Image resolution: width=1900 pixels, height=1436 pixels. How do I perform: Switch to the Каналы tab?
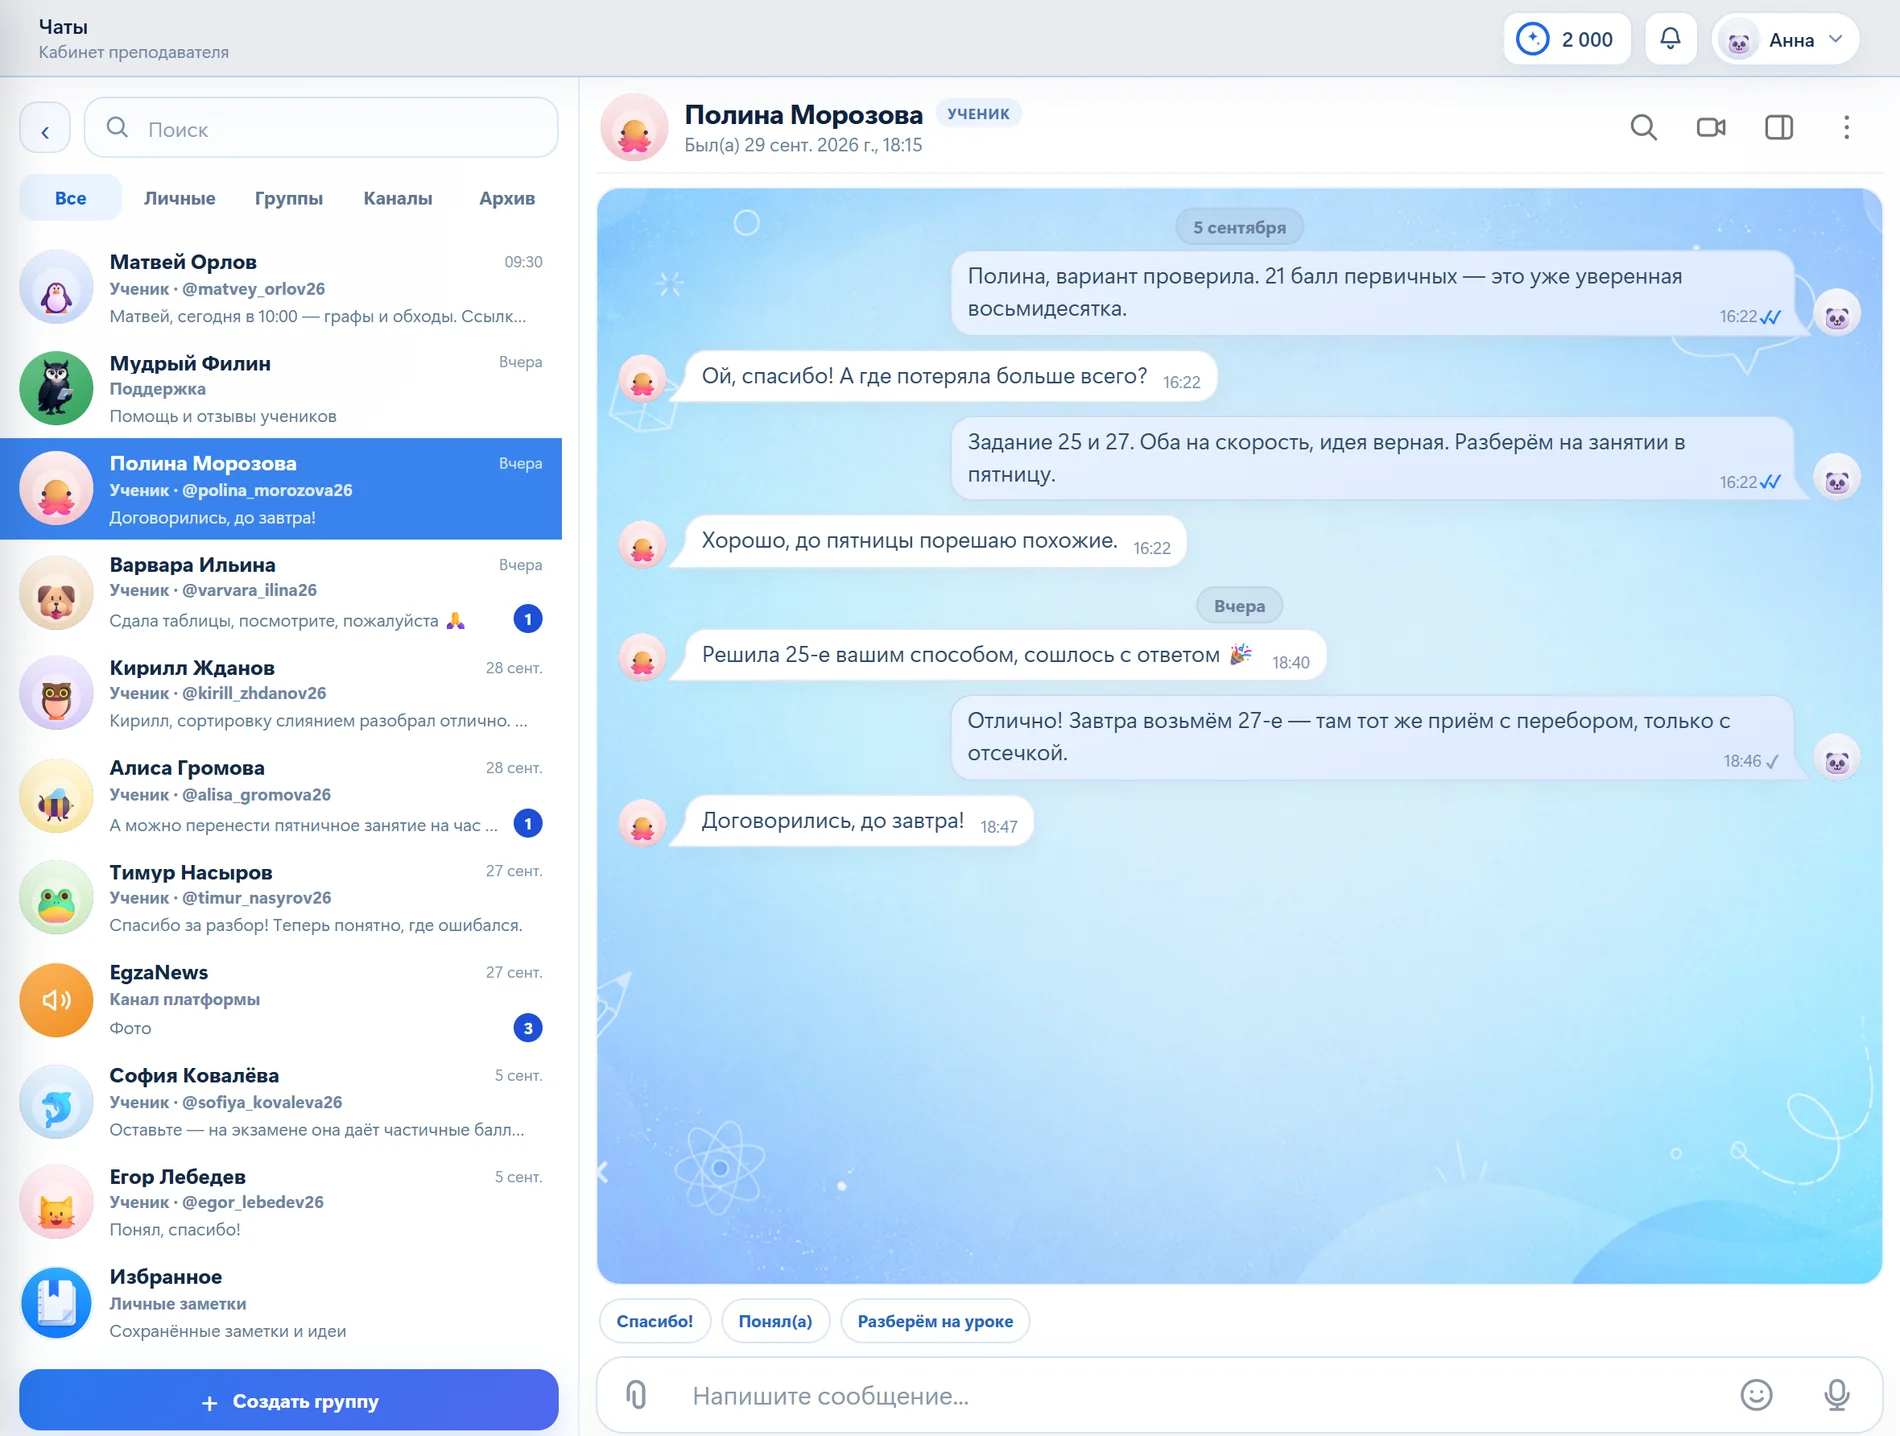pos(398,198)
